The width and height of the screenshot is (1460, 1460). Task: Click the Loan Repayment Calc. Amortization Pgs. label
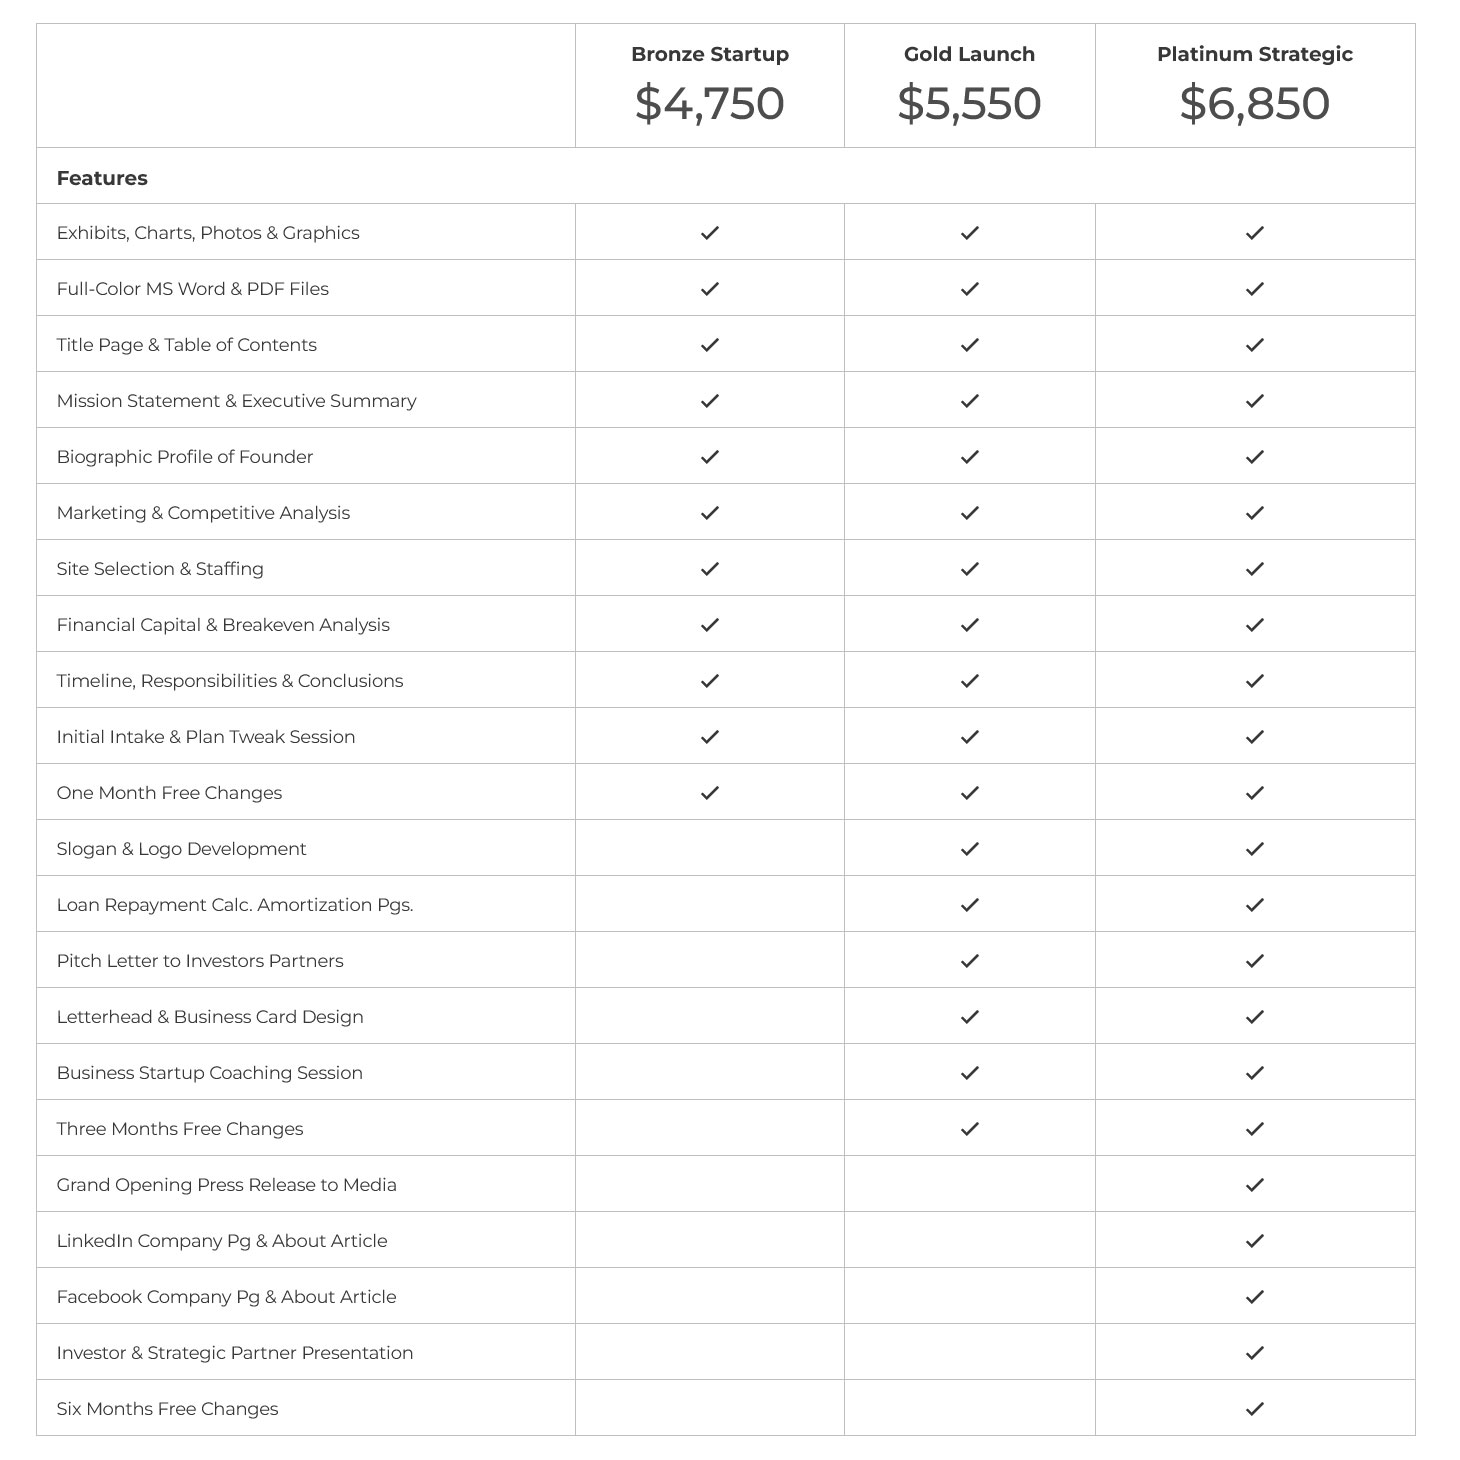(x=235, y=905)
